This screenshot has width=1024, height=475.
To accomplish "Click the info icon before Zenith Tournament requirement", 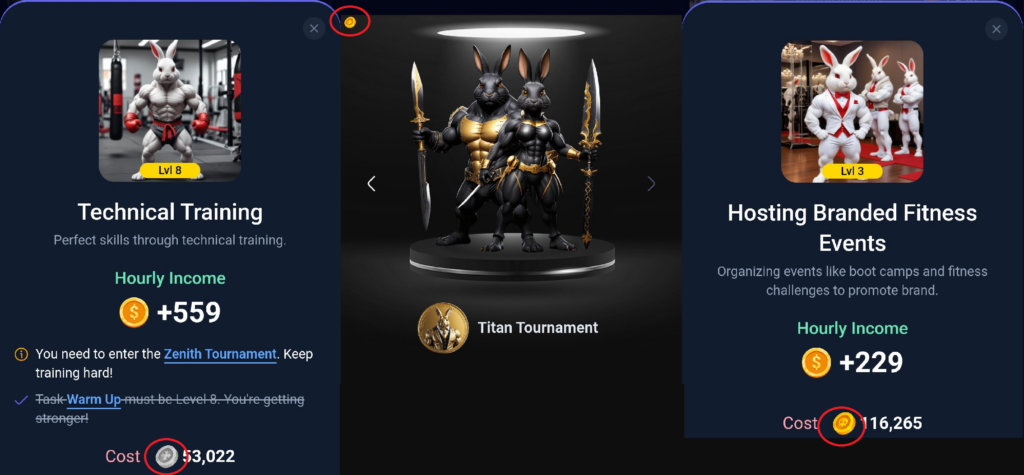I will pyautogui.click(x=21, y=354).
